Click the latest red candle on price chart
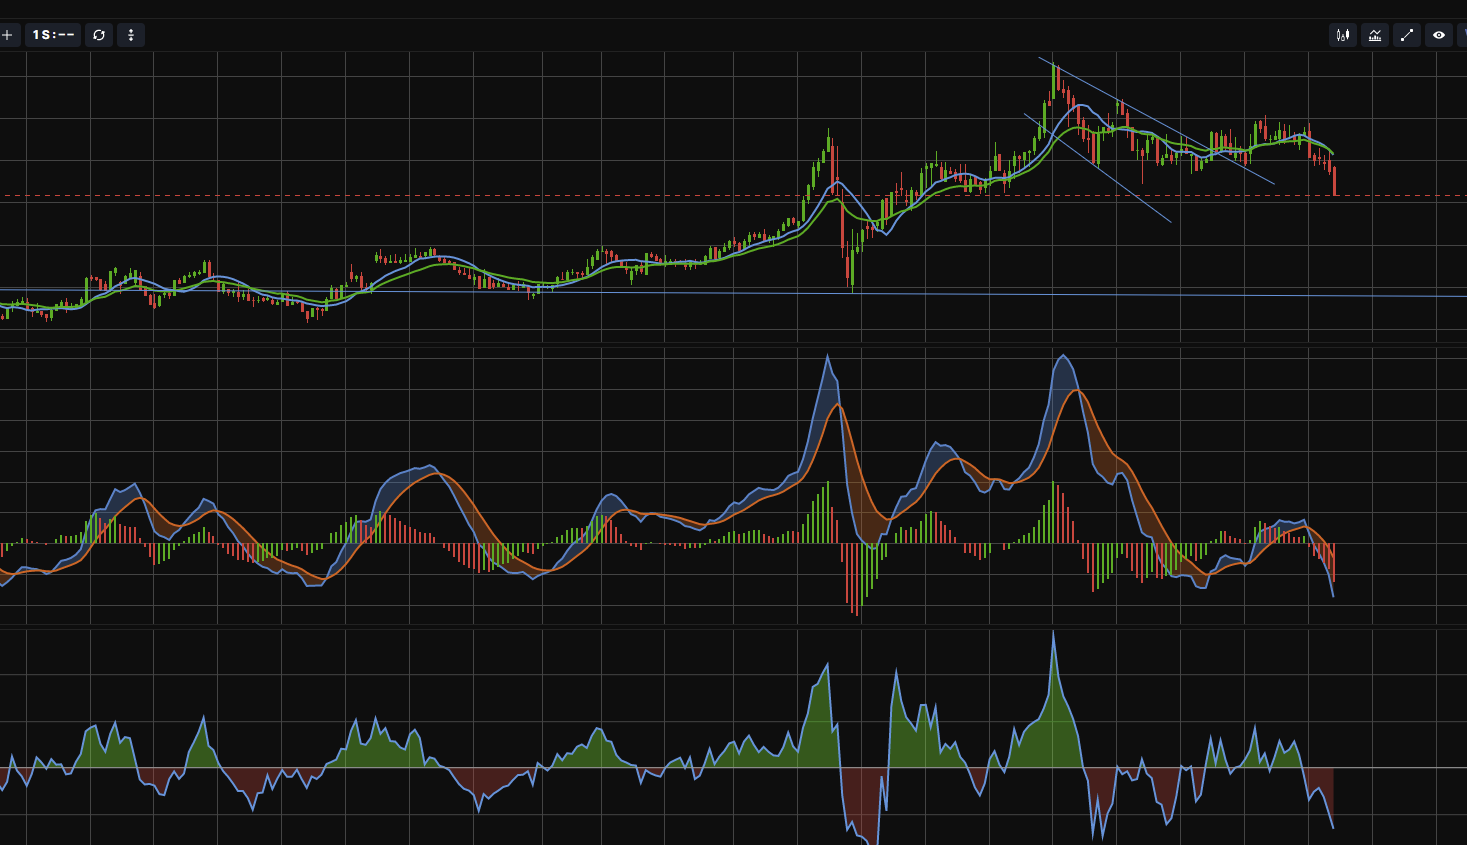This screenshot has height=845, width=1467. pyautogui.click(x=1334, y=182)
